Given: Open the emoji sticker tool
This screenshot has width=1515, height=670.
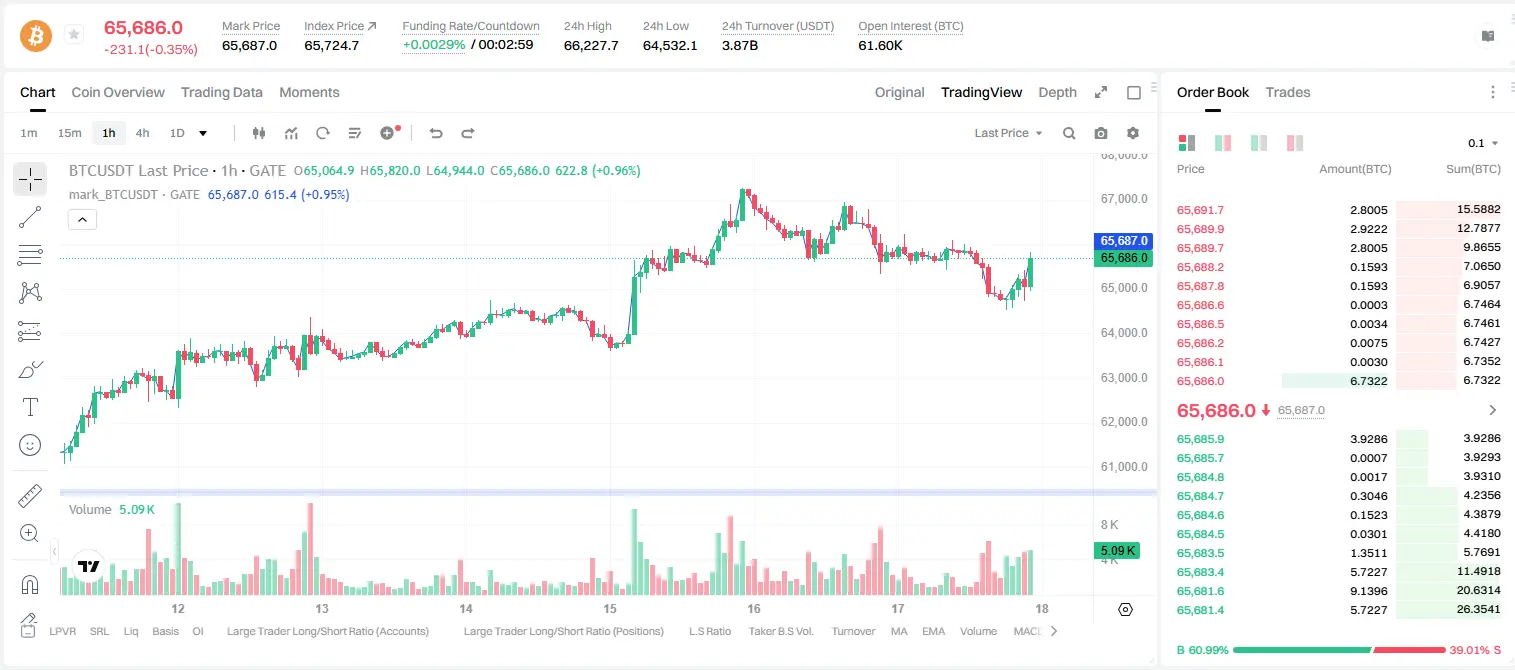Looking at the screenshot, I should click(x=30, y=445).
